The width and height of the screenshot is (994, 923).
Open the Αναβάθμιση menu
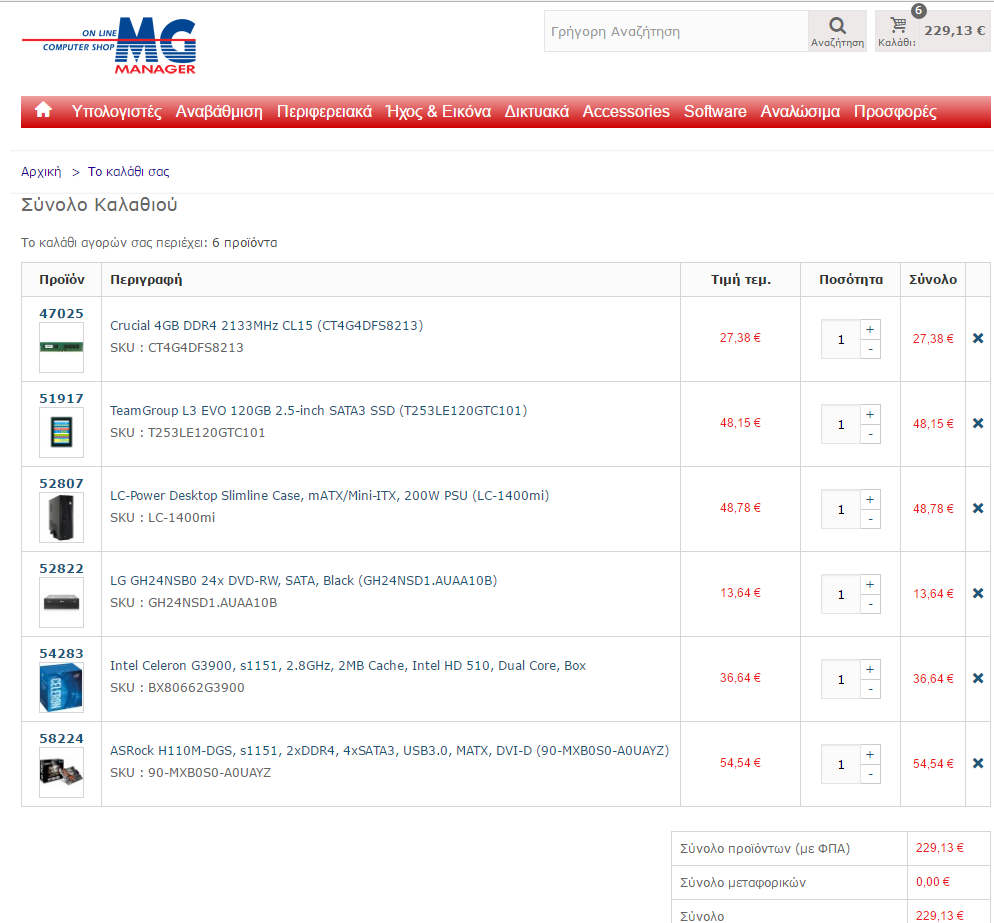pos(219,112)
